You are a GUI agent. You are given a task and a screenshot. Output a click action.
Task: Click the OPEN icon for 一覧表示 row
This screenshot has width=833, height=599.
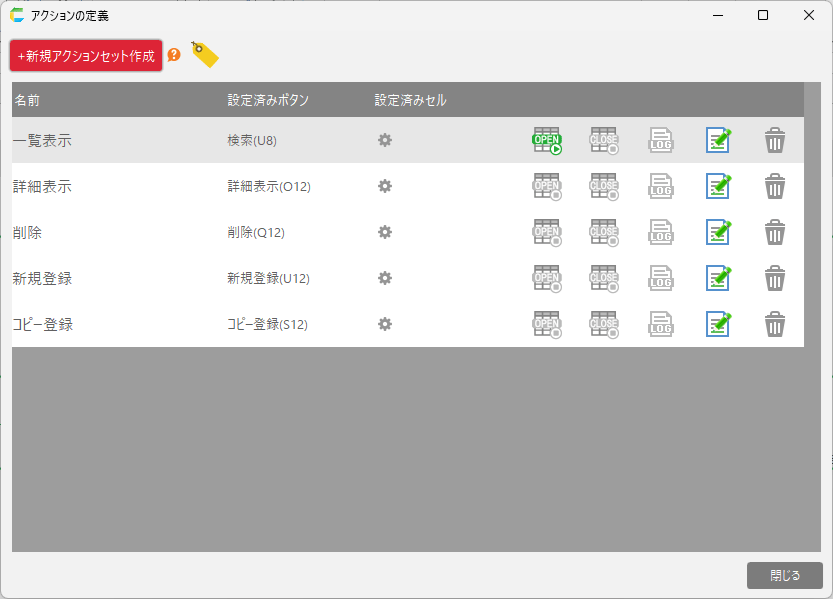(x=547, y=141)
